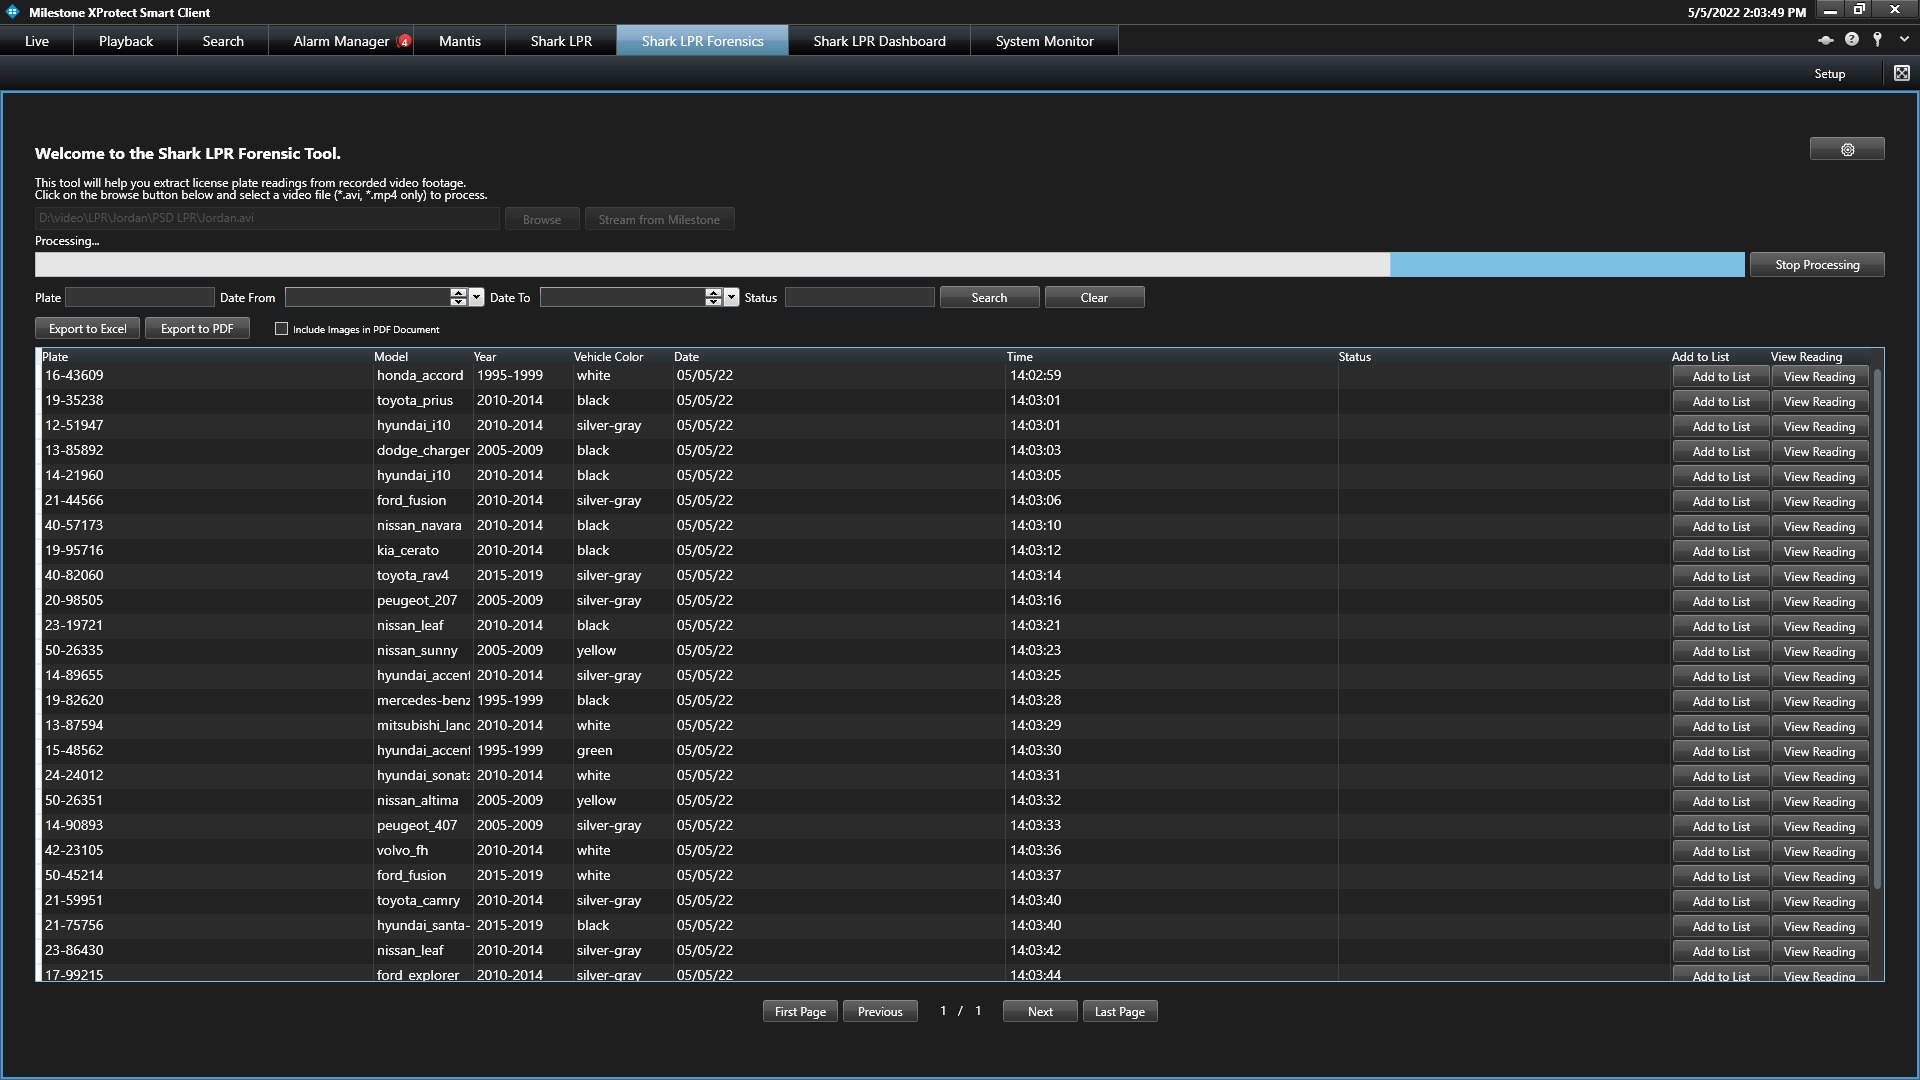Click View Reading for plate 21-44566
Viewport: 1920px width, 1080px height.
[1819, 502]
